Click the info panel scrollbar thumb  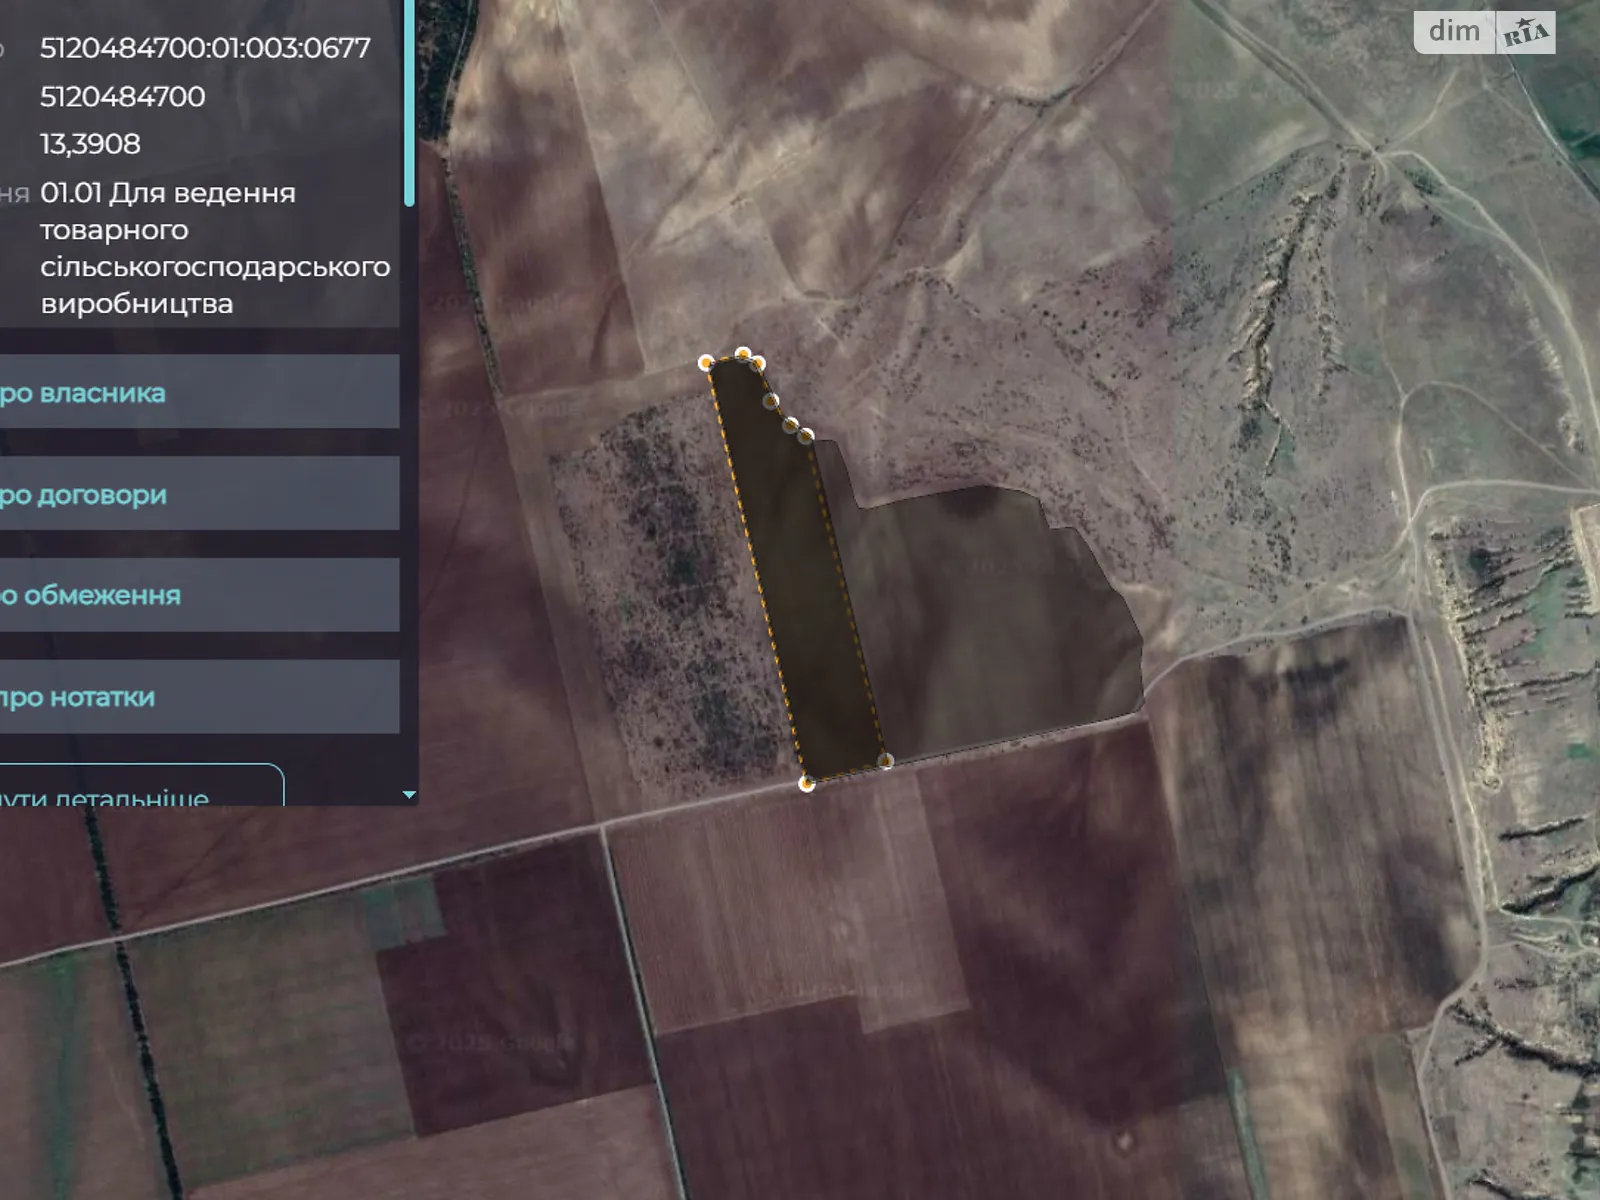pos(409,100)
